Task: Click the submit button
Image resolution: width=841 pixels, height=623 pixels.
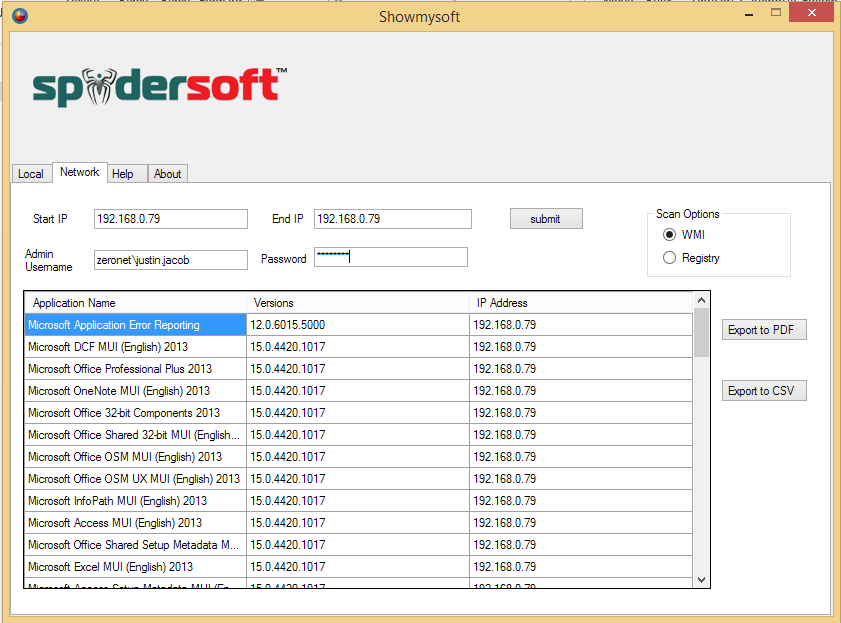Action: pos(546,219)
